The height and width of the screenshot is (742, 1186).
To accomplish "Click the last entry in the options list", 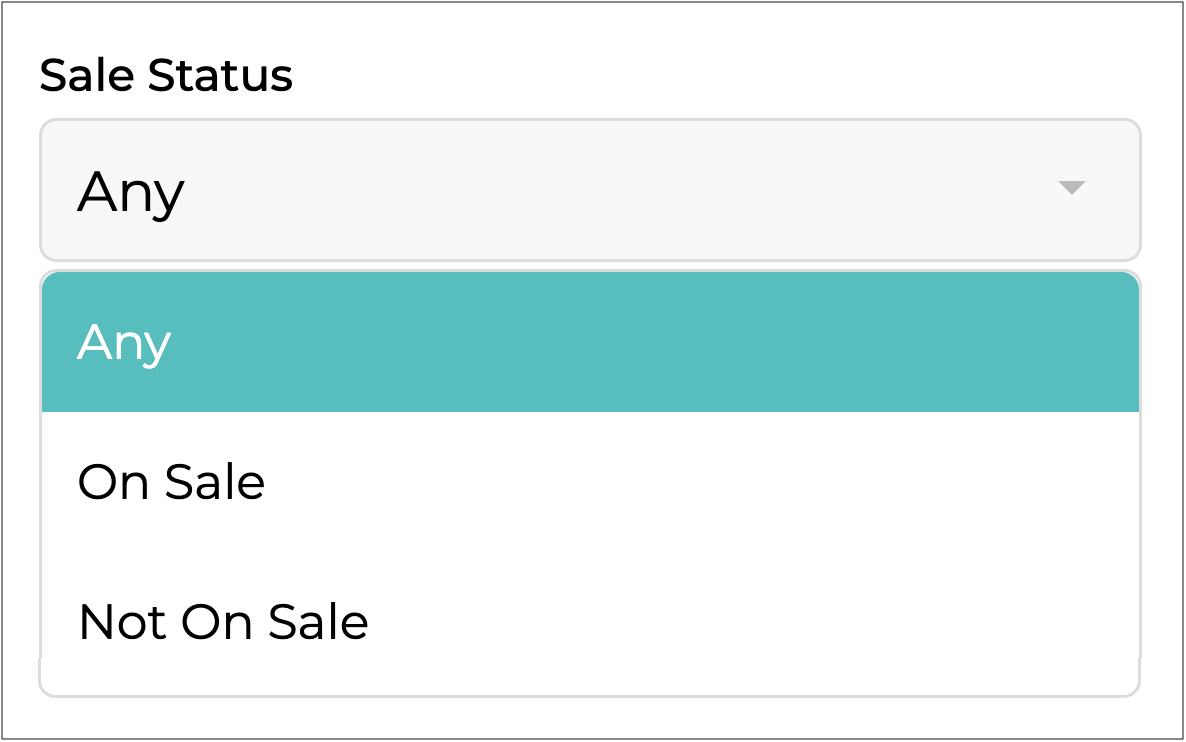I will click(x=590, y=621).
